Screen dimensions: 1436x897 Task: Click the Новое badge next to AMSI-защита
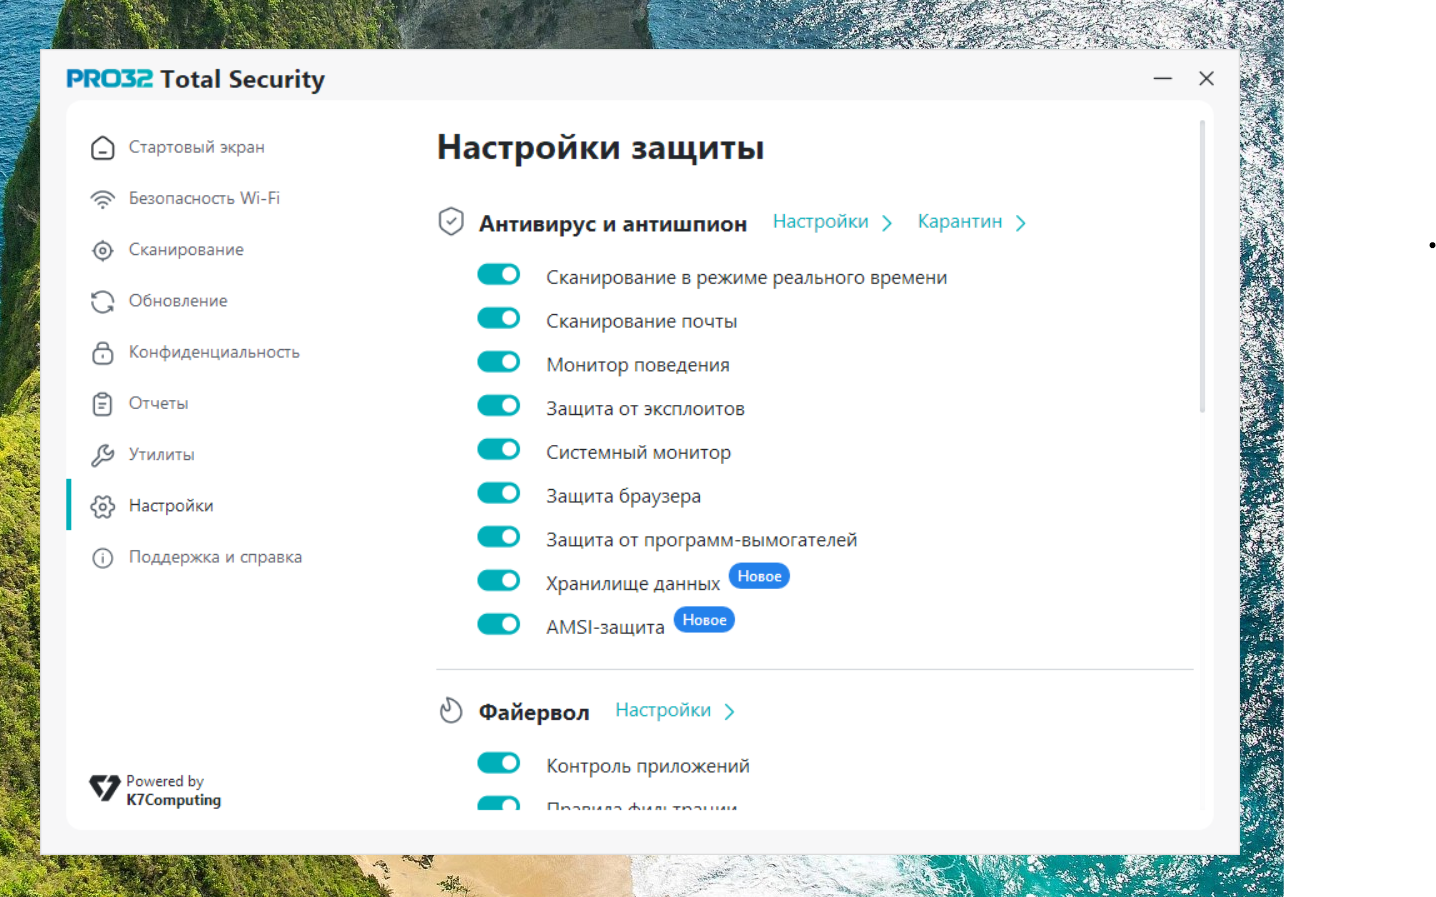(704, 620)
